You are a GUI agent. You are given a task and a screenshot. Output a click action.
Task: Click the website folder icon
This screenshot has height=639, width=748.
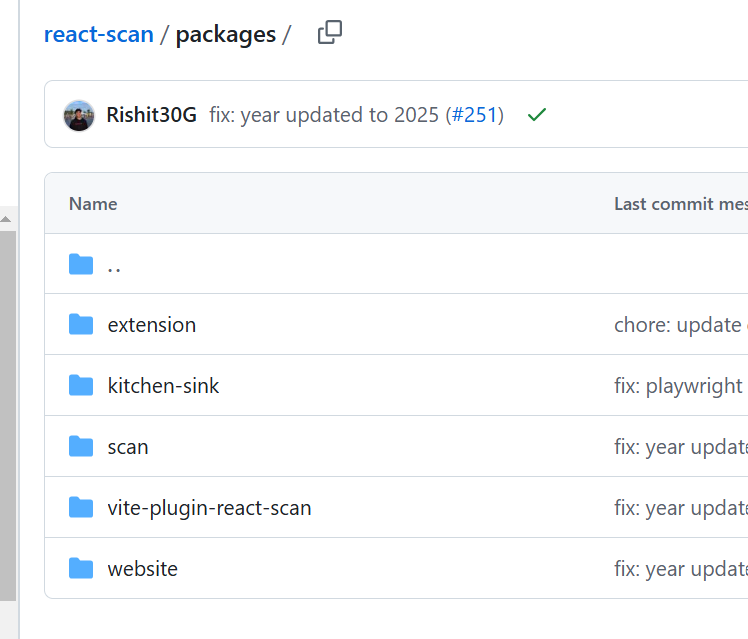click(x=81, y=568)
